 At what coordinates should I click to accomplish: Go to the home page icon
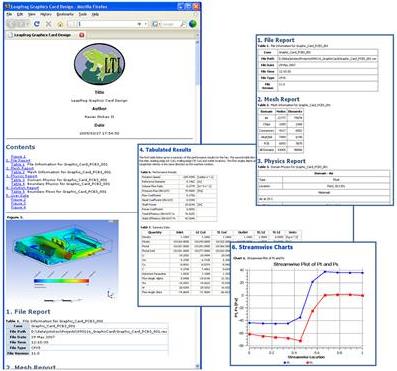pyautogui.click(x=60, y=24)
